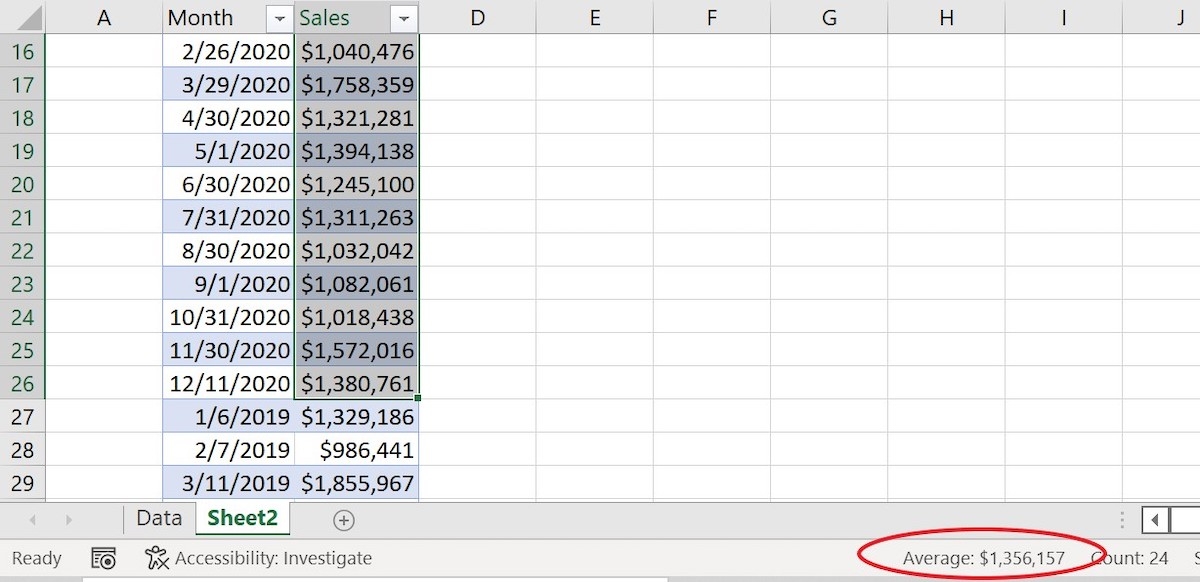
Task: Click Count: 24 in the status bar
Action: click(x=1131, y=560)
